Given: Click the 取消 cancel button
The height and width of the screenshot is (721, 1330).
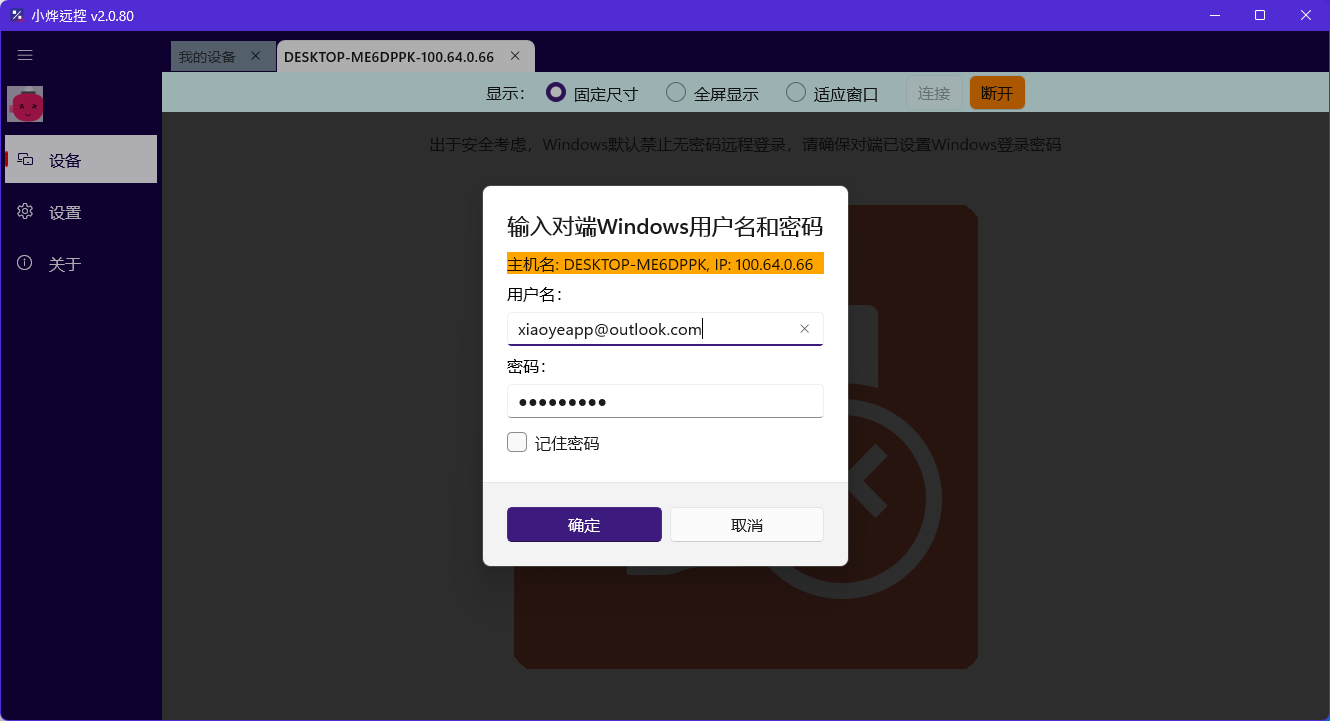Looking at the screenshot, I should 746,525.
